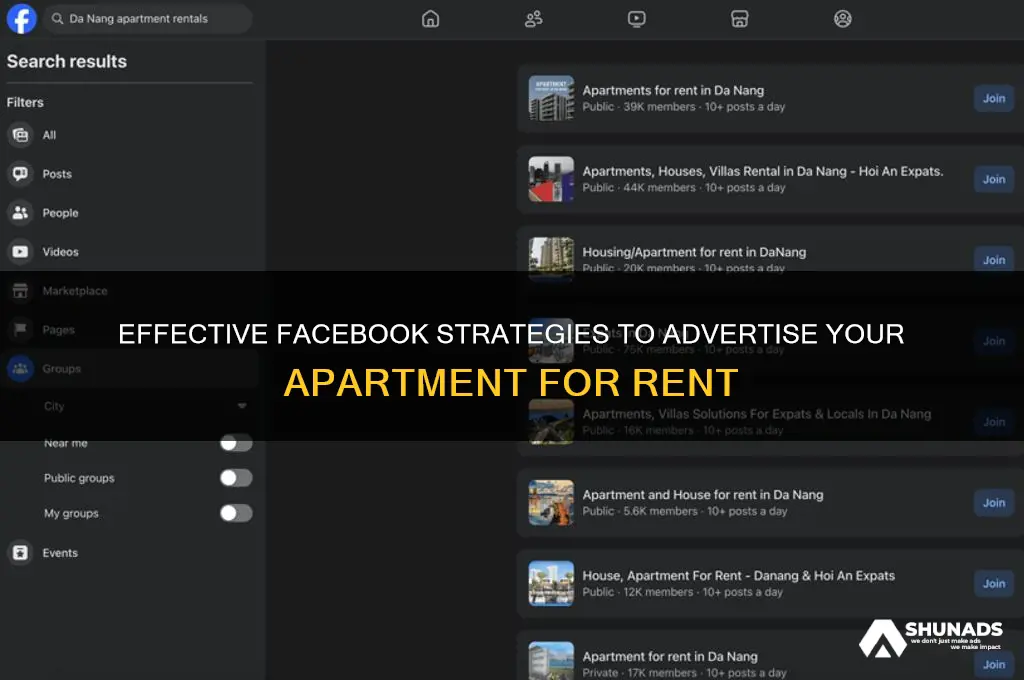This screenshot has height=680, width=1024.
Task: Expand the City dropdown arrow
Action: click(242, 406)
